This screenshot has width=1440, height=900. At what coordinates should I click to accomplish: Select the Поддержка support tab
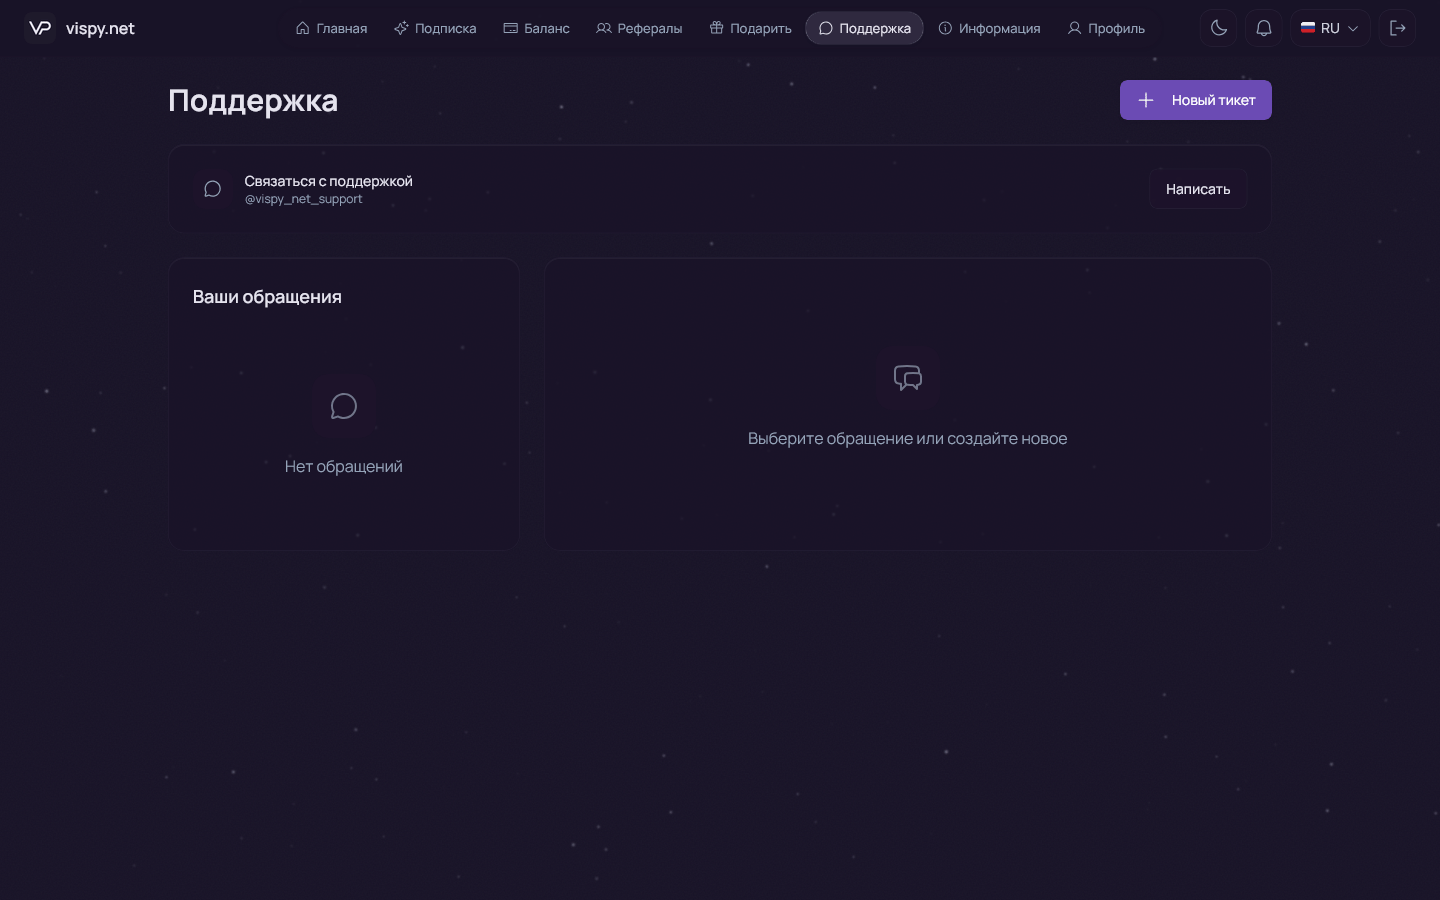[864, 28]
